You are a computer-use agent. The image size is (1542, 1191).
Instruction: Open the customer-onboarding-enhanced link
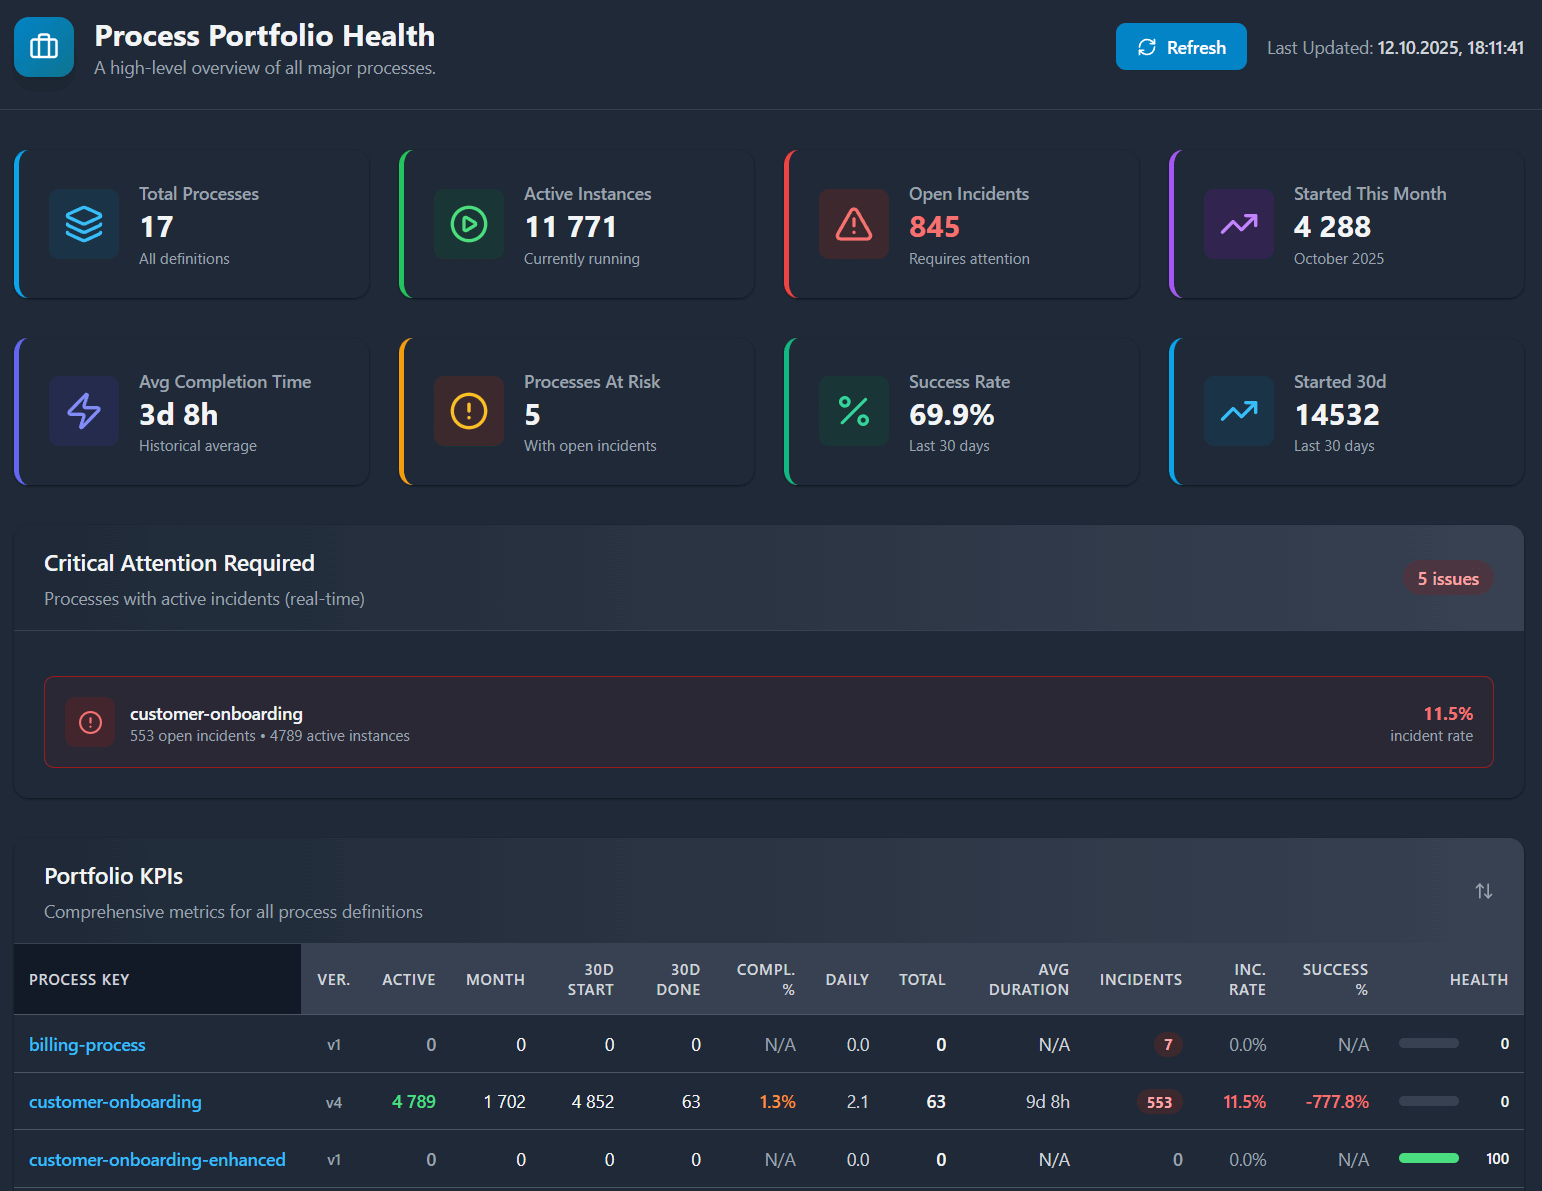157,1159
